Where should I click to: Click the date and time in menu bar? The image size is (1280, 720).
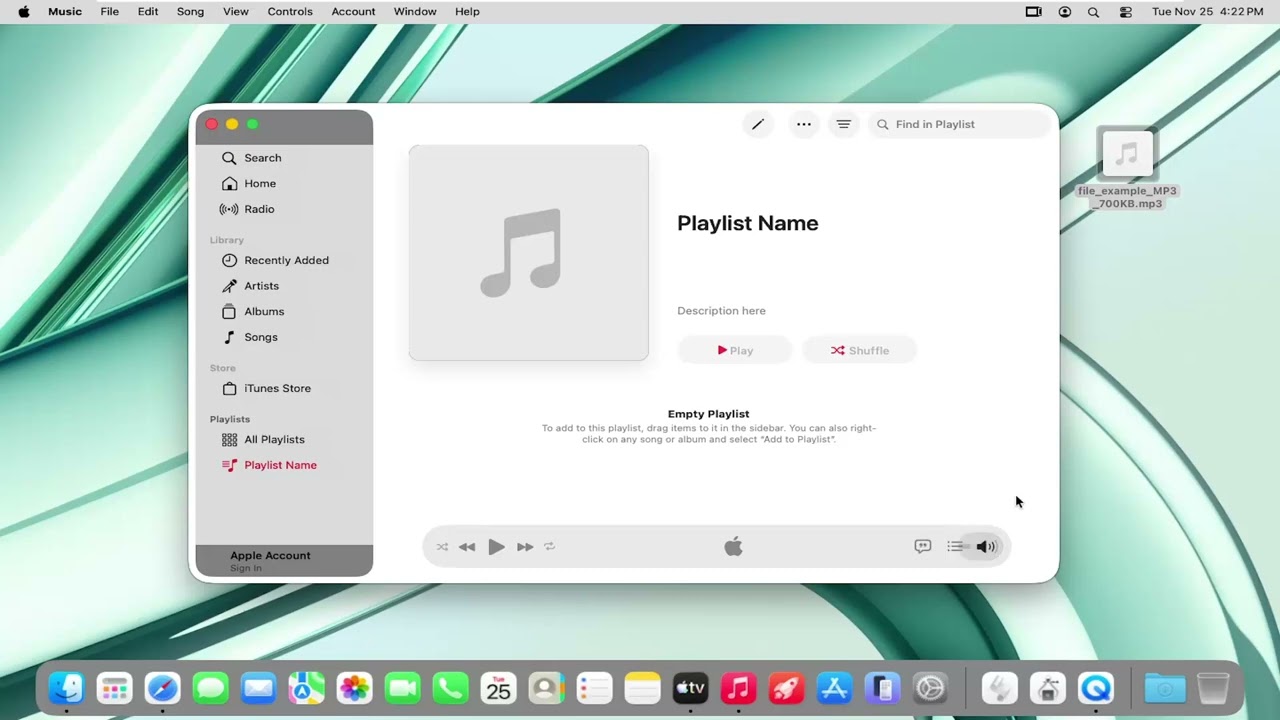pyautogui.click(x=1207, y=12)
